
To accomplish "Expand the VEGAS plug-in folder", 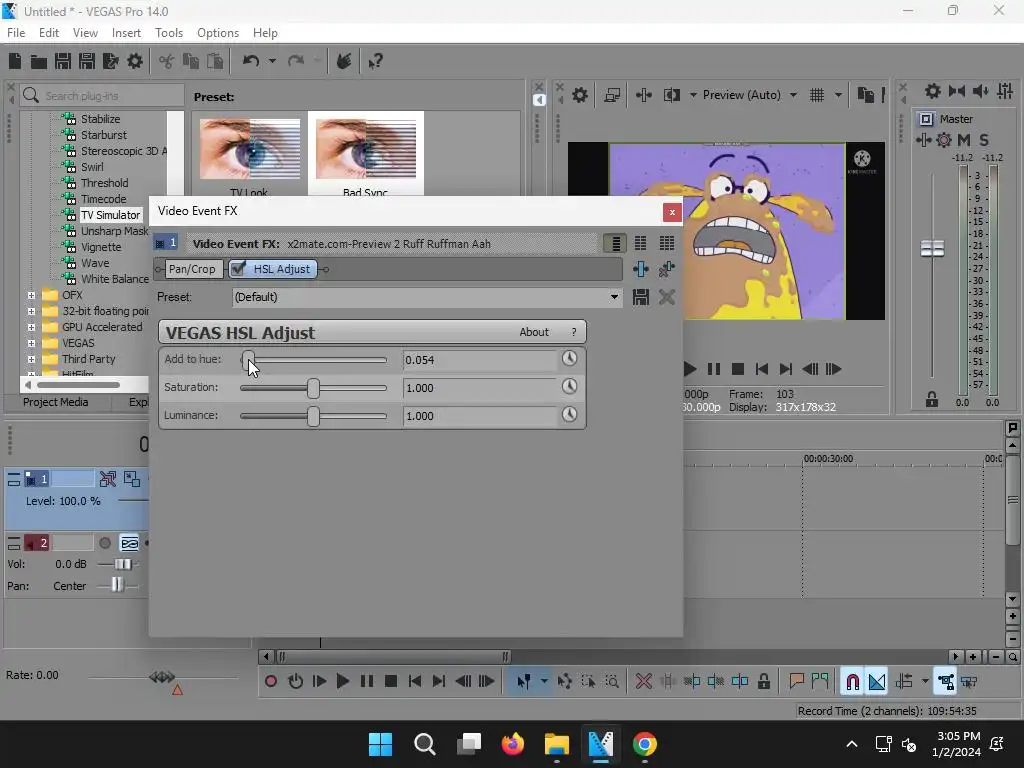I will pos(31,343).
